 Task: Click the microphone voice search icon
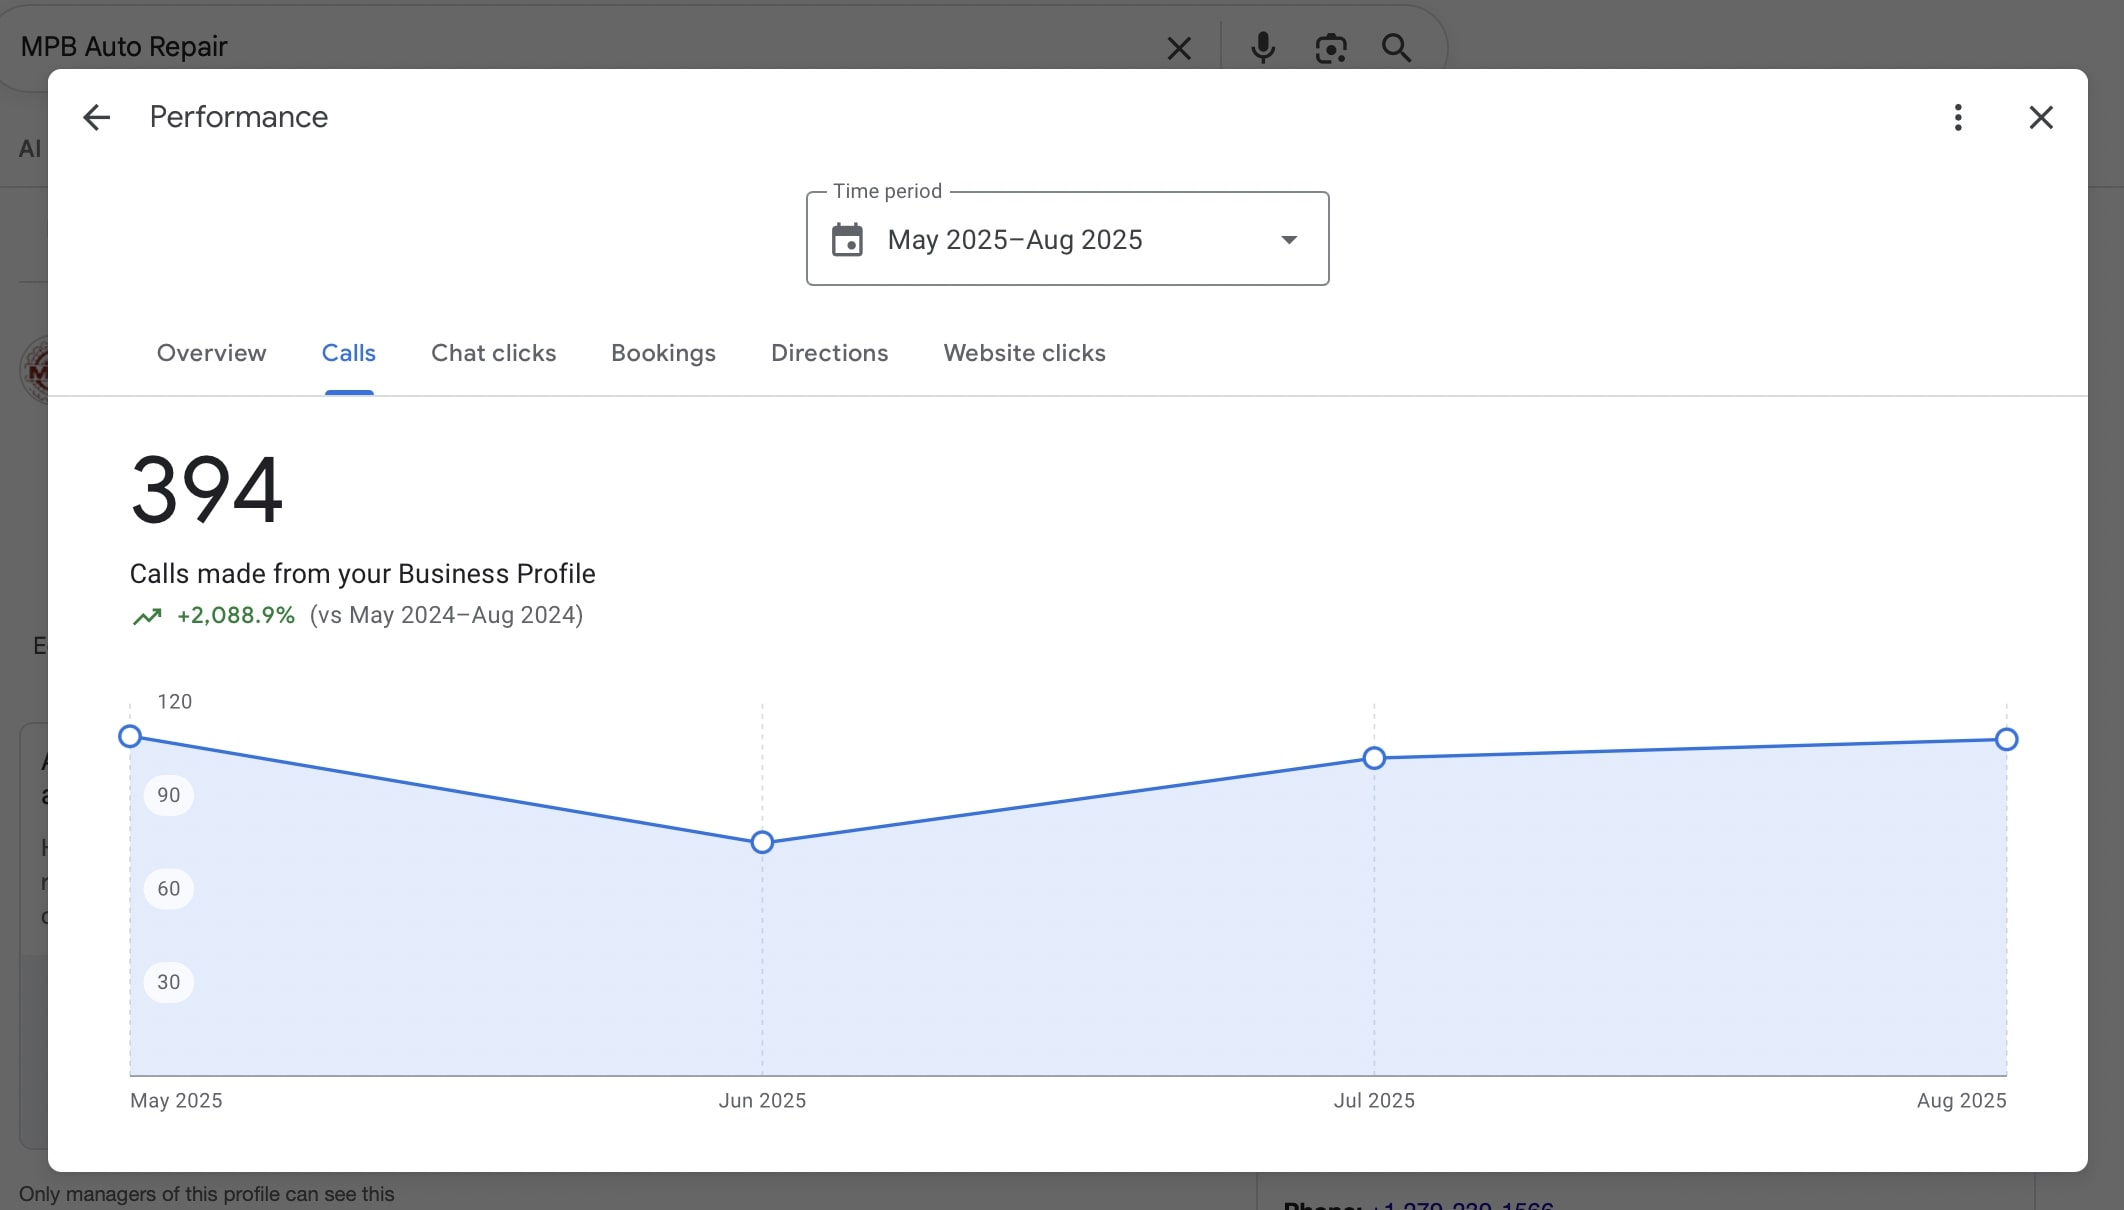1263,47
